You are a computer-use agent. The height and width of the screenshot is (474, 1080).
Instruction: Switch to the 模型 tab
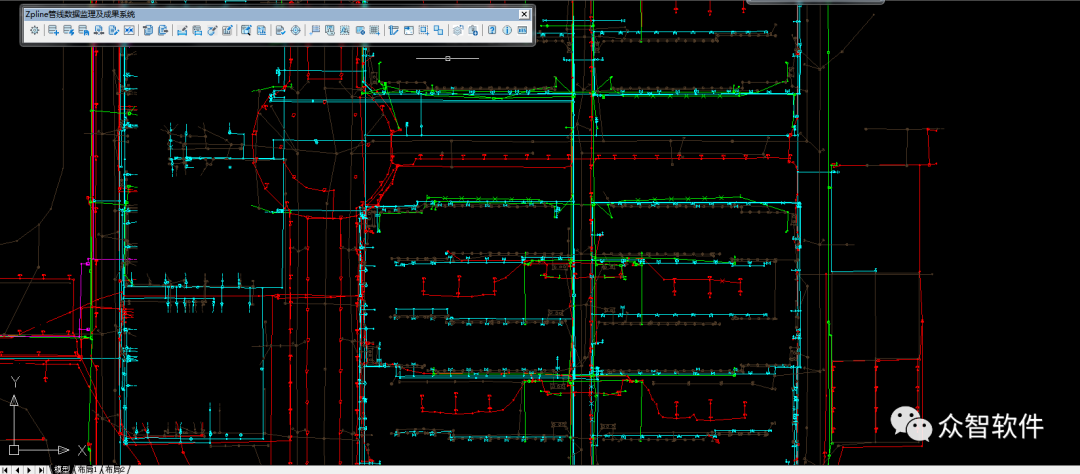(62, 469)
